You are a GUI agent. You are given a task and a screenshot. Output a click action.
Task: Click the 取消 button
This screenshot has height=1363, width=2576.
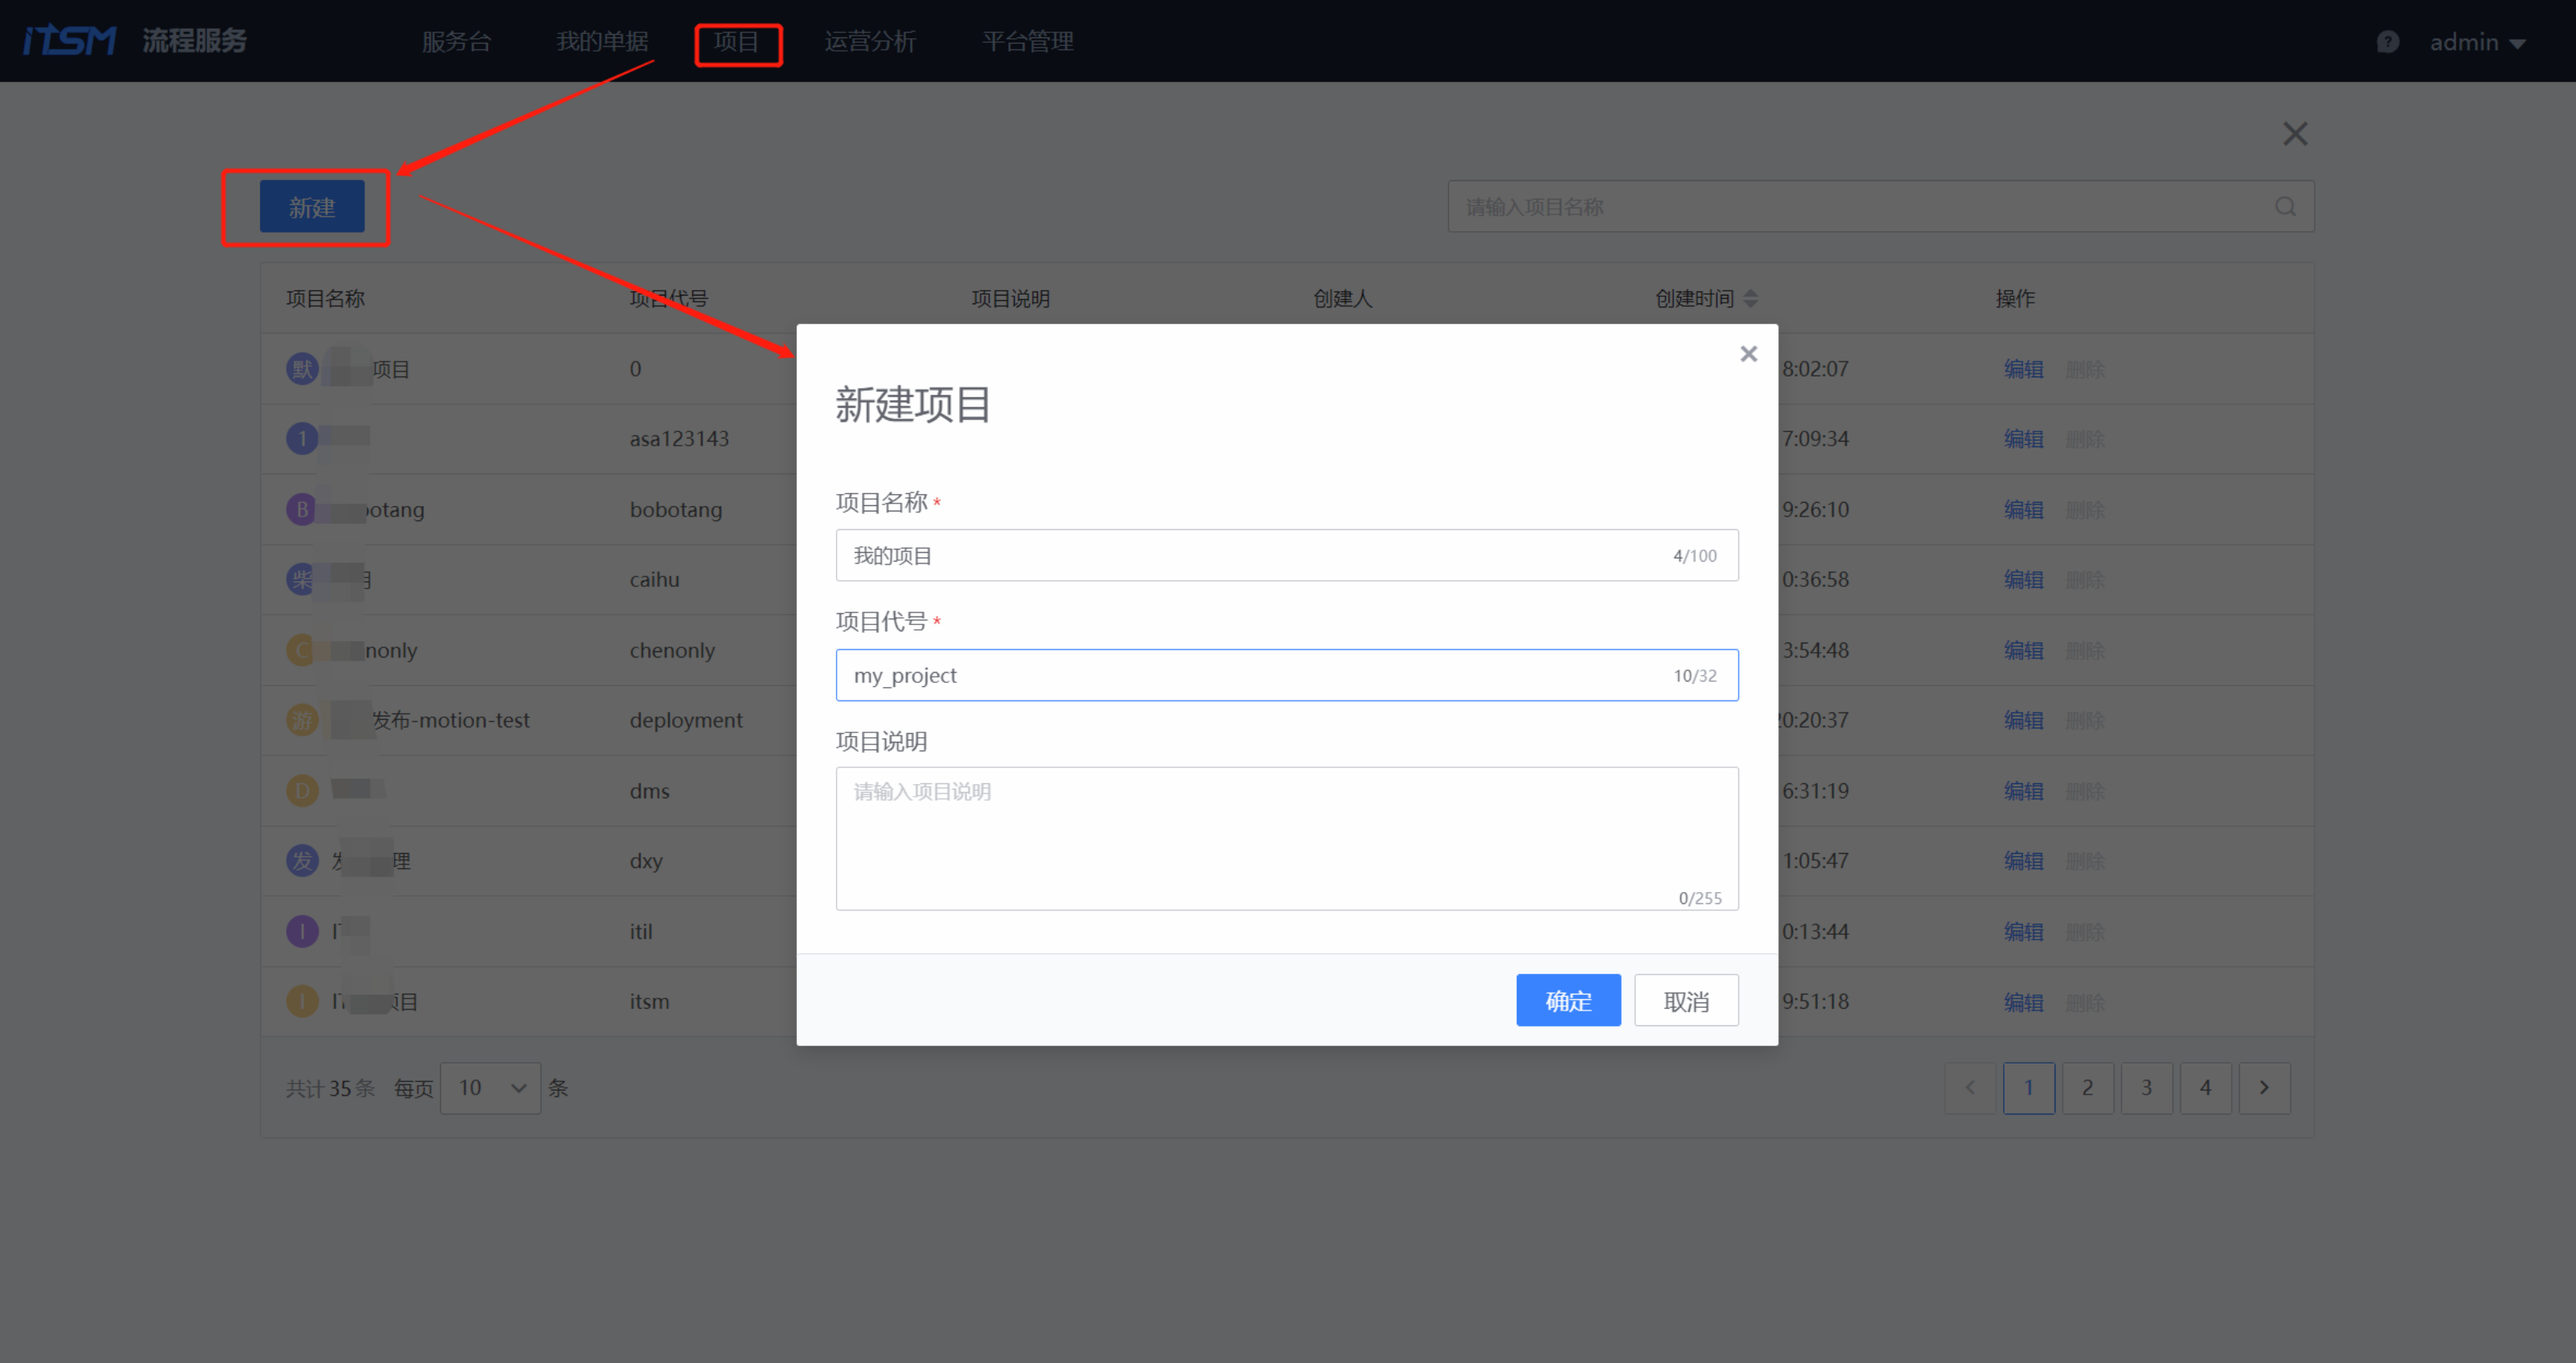click(1685, 1001)
